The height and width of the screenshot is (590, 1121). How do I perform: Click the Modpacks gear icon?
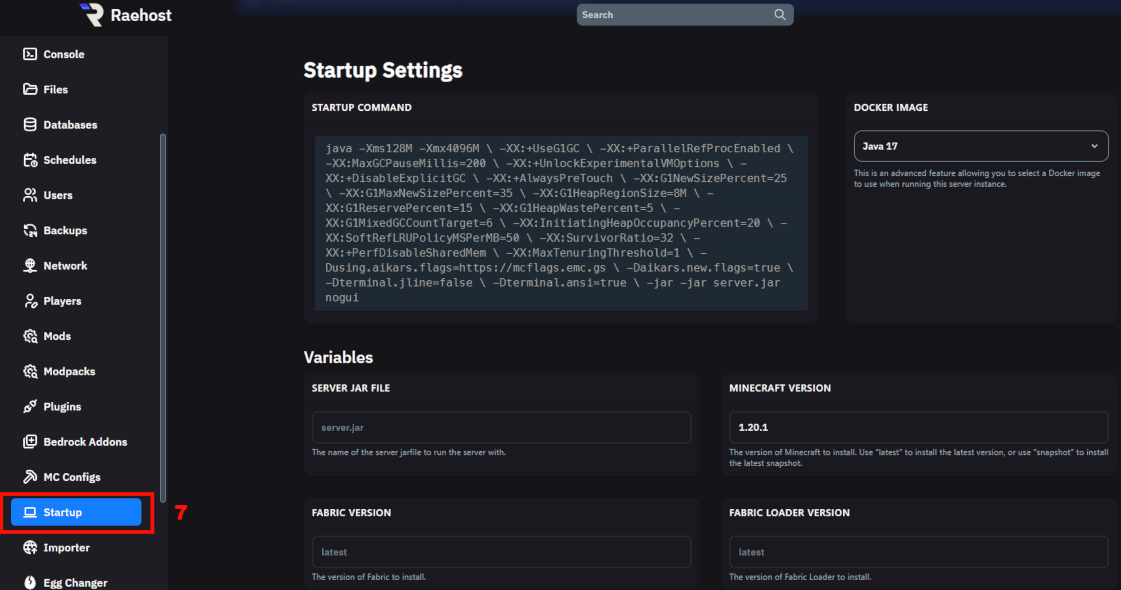(x=30, y=371)
